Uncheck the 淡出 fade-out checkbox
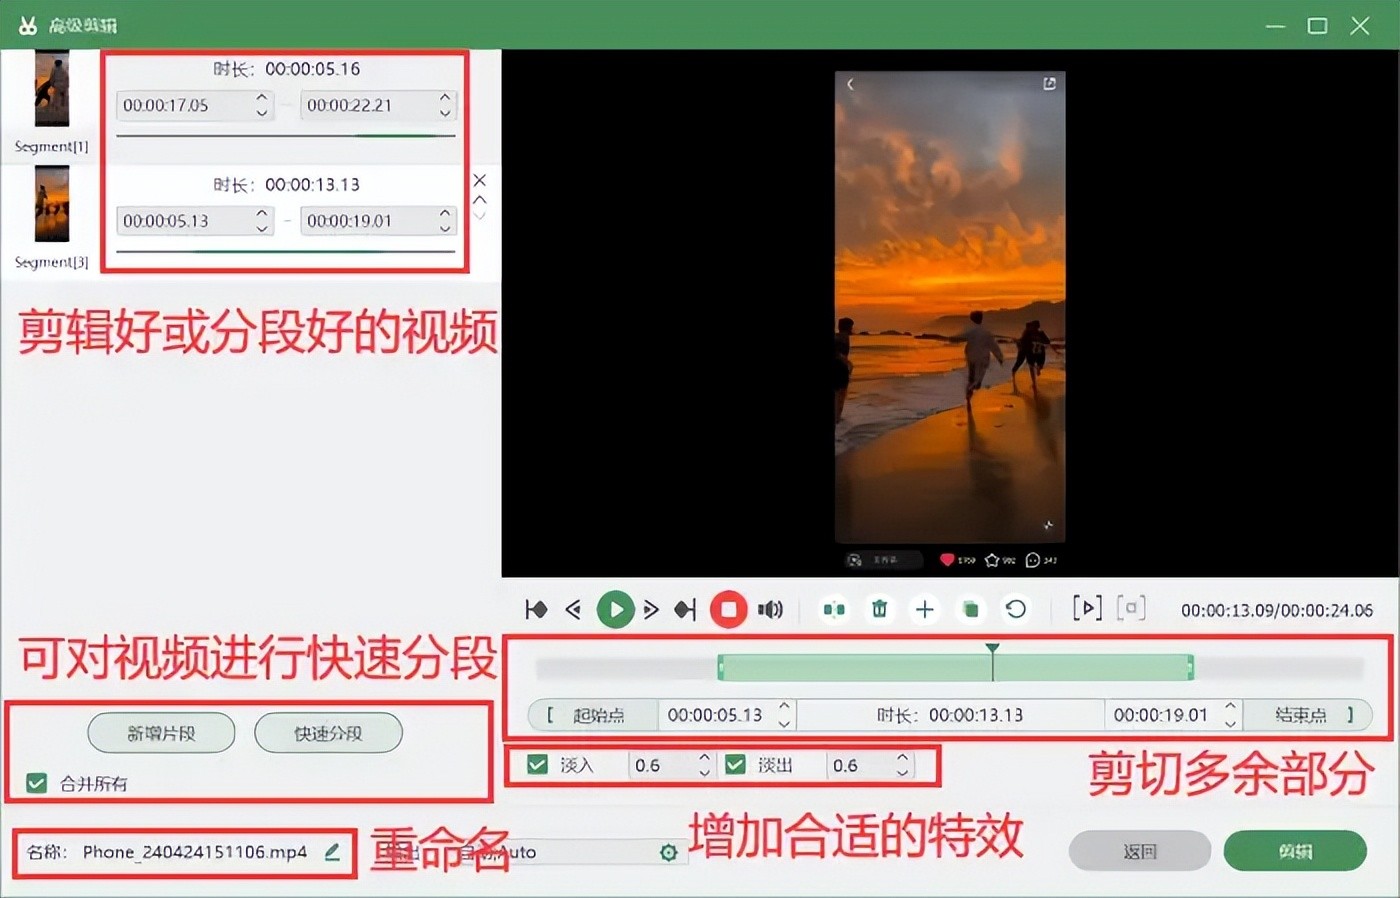The width and height of the screenshot is (1400, 898). tap(736, 765)
